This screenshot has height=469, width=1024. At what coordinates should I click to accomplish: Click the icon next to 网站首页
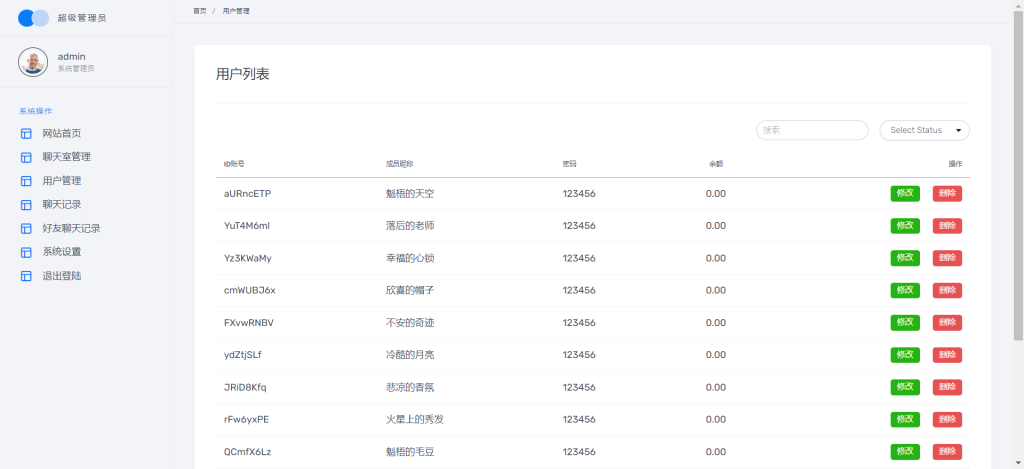pyautogui.click(x=26, y=134)
